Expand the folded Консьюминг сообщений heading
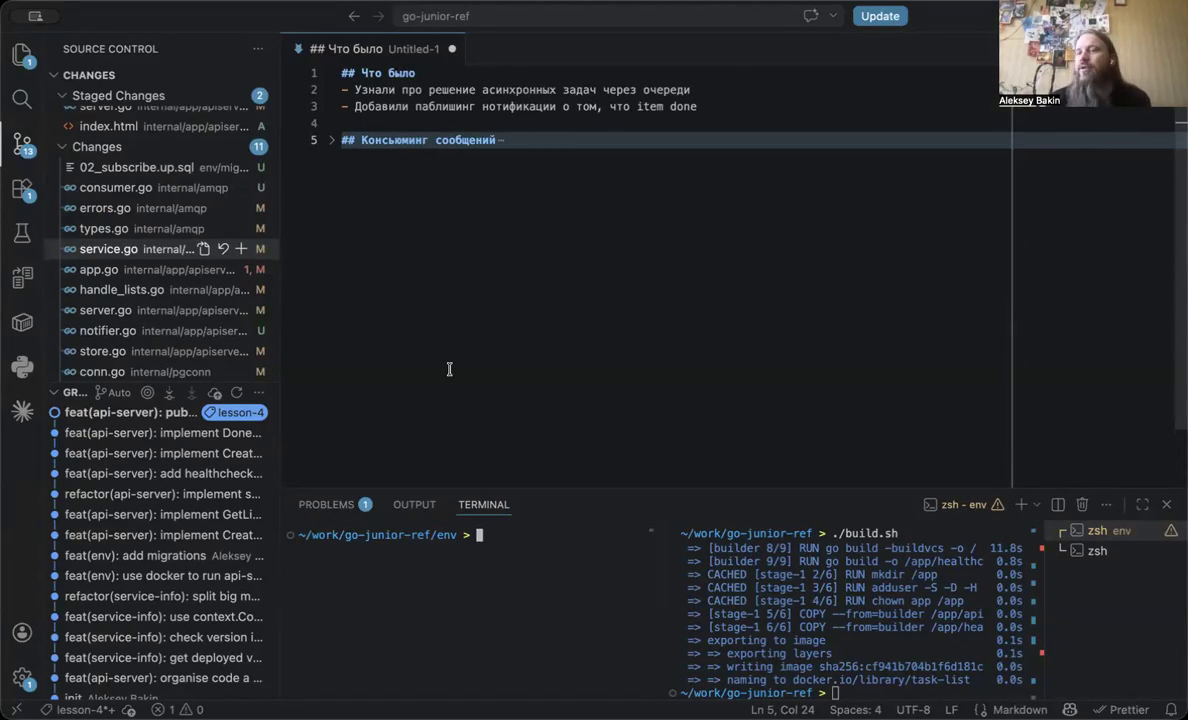Viewport: 1188px width, 720px height. pyautogui.click(x=332, y=140)
